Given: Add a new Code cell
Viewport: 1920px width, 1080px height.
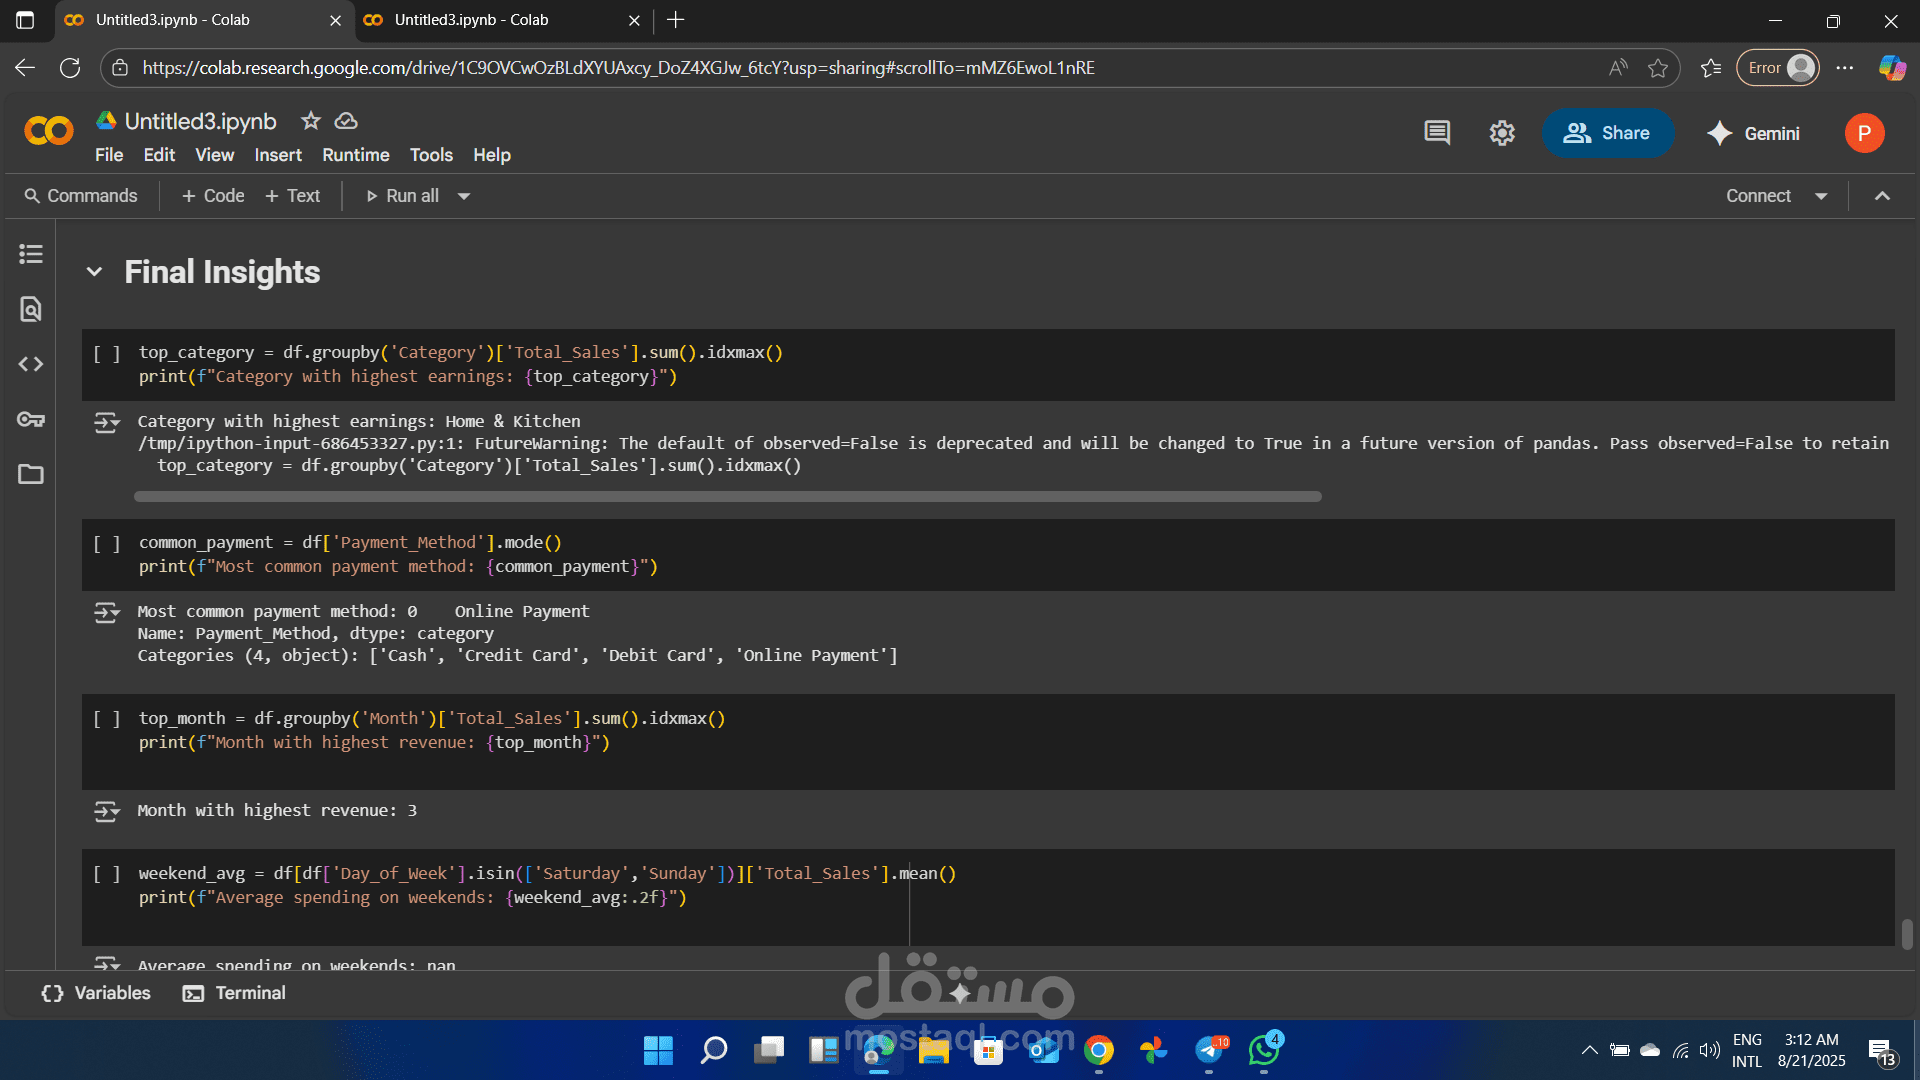Looking at the screenshot, I should [213, 196].
